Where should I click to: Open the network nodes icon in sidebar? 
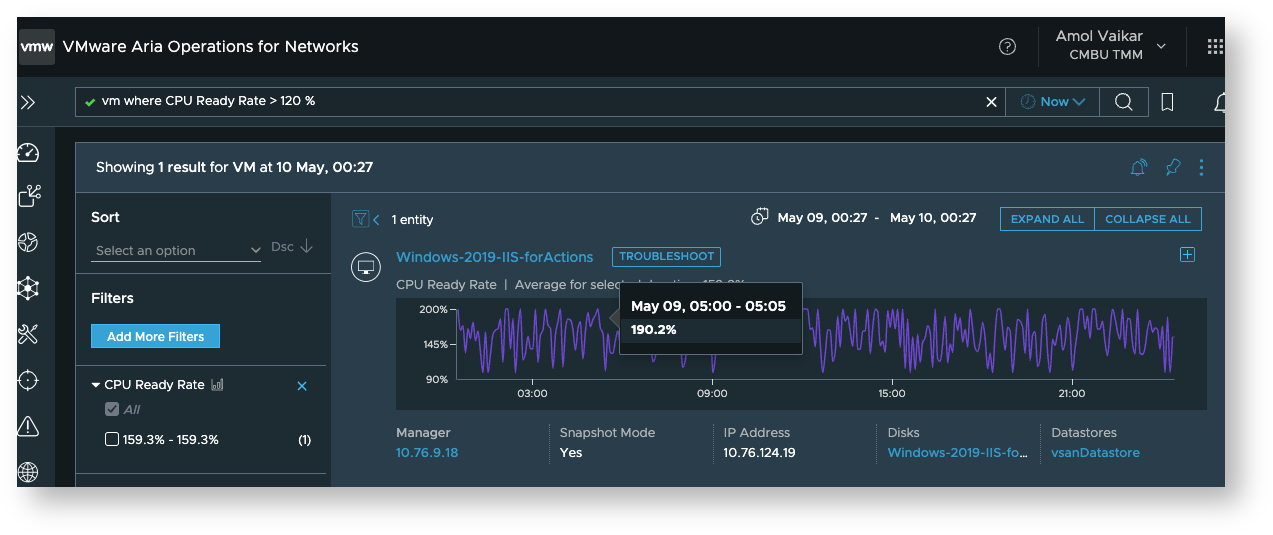point(28,288)
